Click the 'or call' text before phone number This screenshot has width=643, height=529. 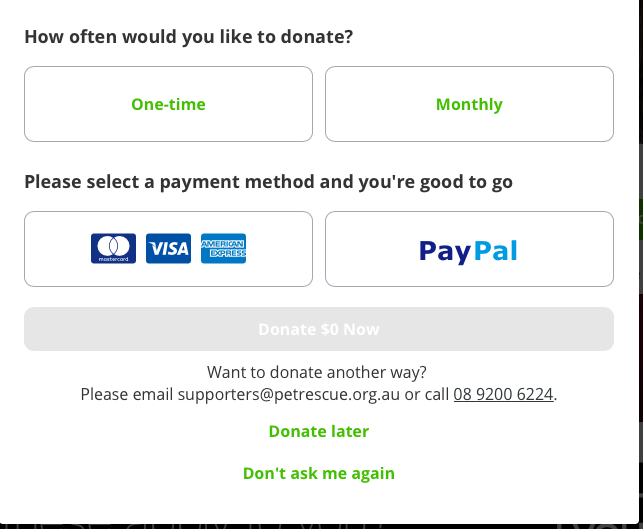[x=427, y=394]
